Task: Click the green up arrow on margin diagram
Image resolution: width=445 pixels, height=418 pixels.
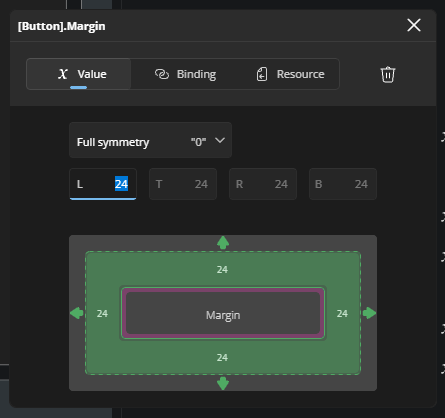Action: pos(223,242)
